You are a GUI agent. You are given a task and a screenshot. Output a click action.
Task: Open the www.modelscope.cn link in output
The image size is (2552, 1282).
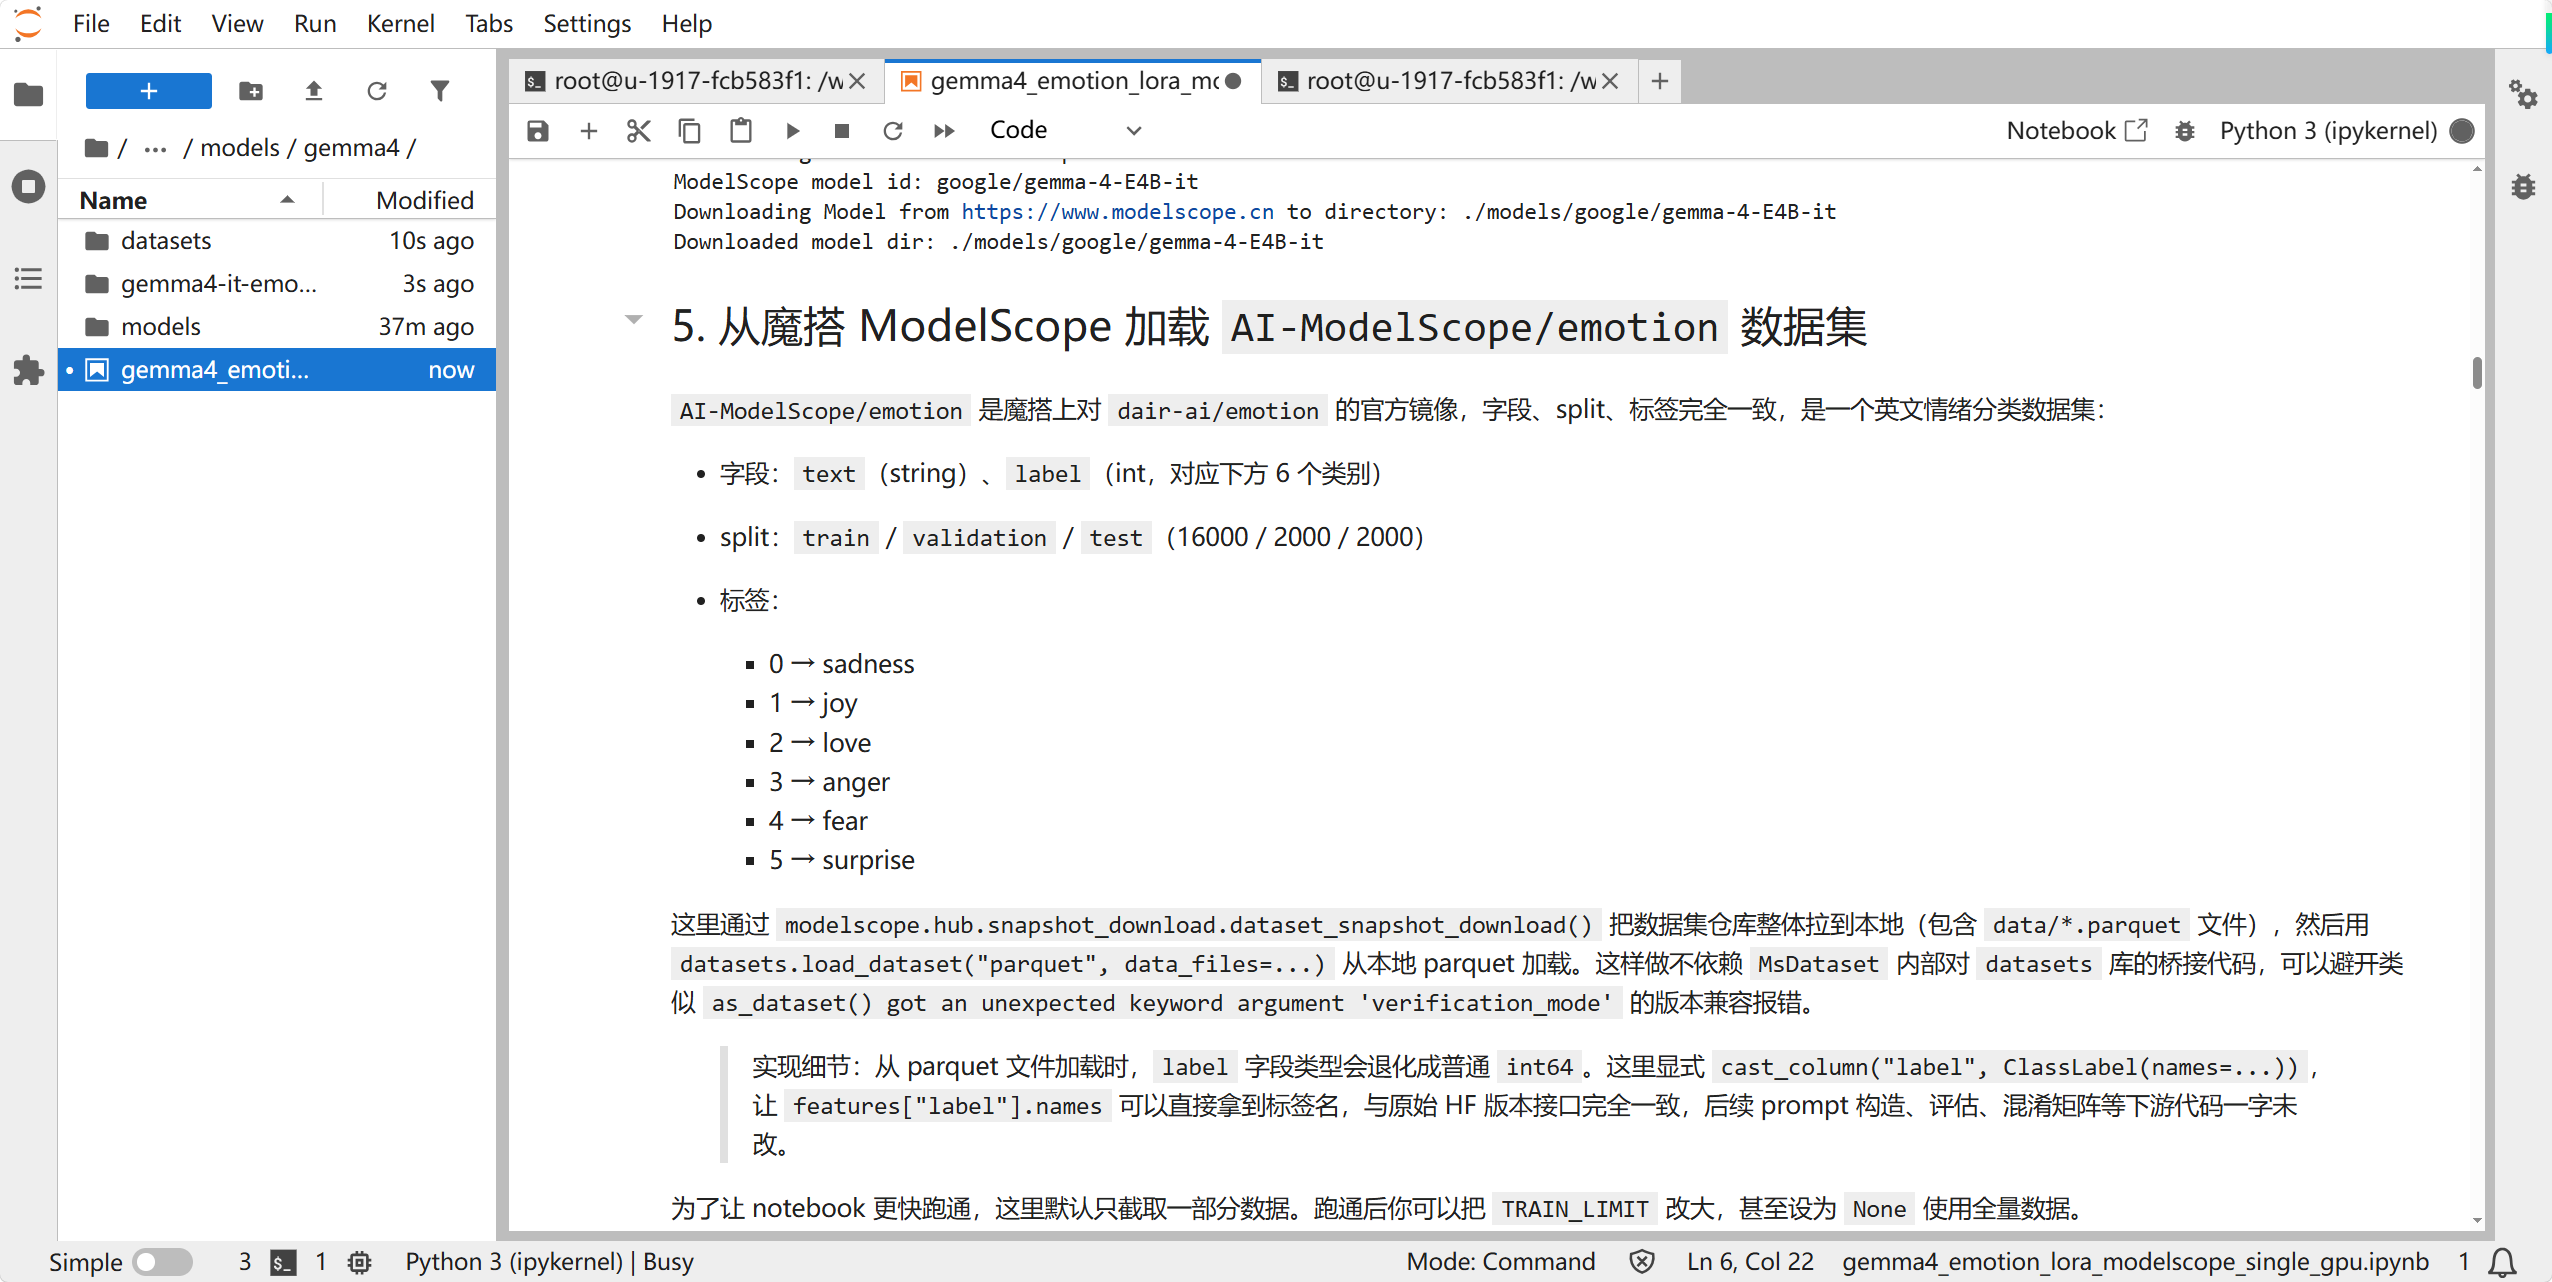1117,212
